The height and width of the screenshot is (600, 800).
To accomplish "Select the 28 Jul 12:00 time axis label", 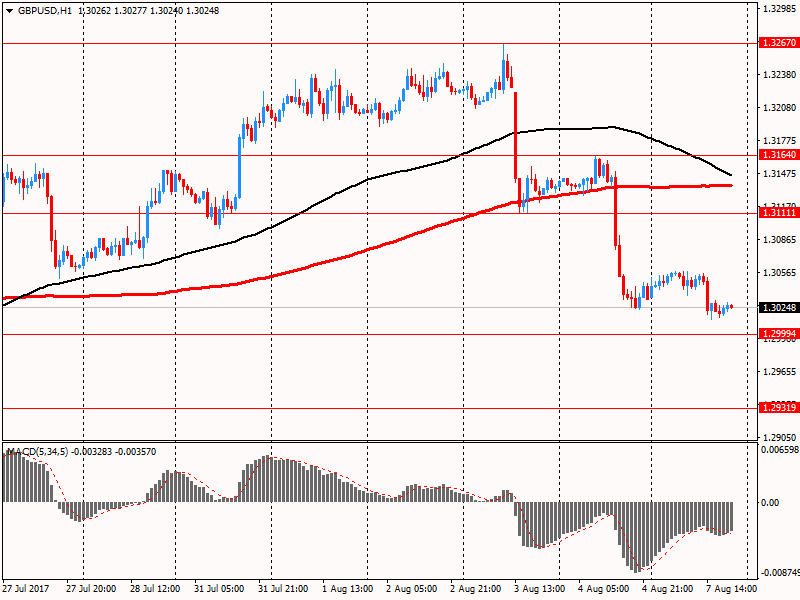I will coord(155,588).
